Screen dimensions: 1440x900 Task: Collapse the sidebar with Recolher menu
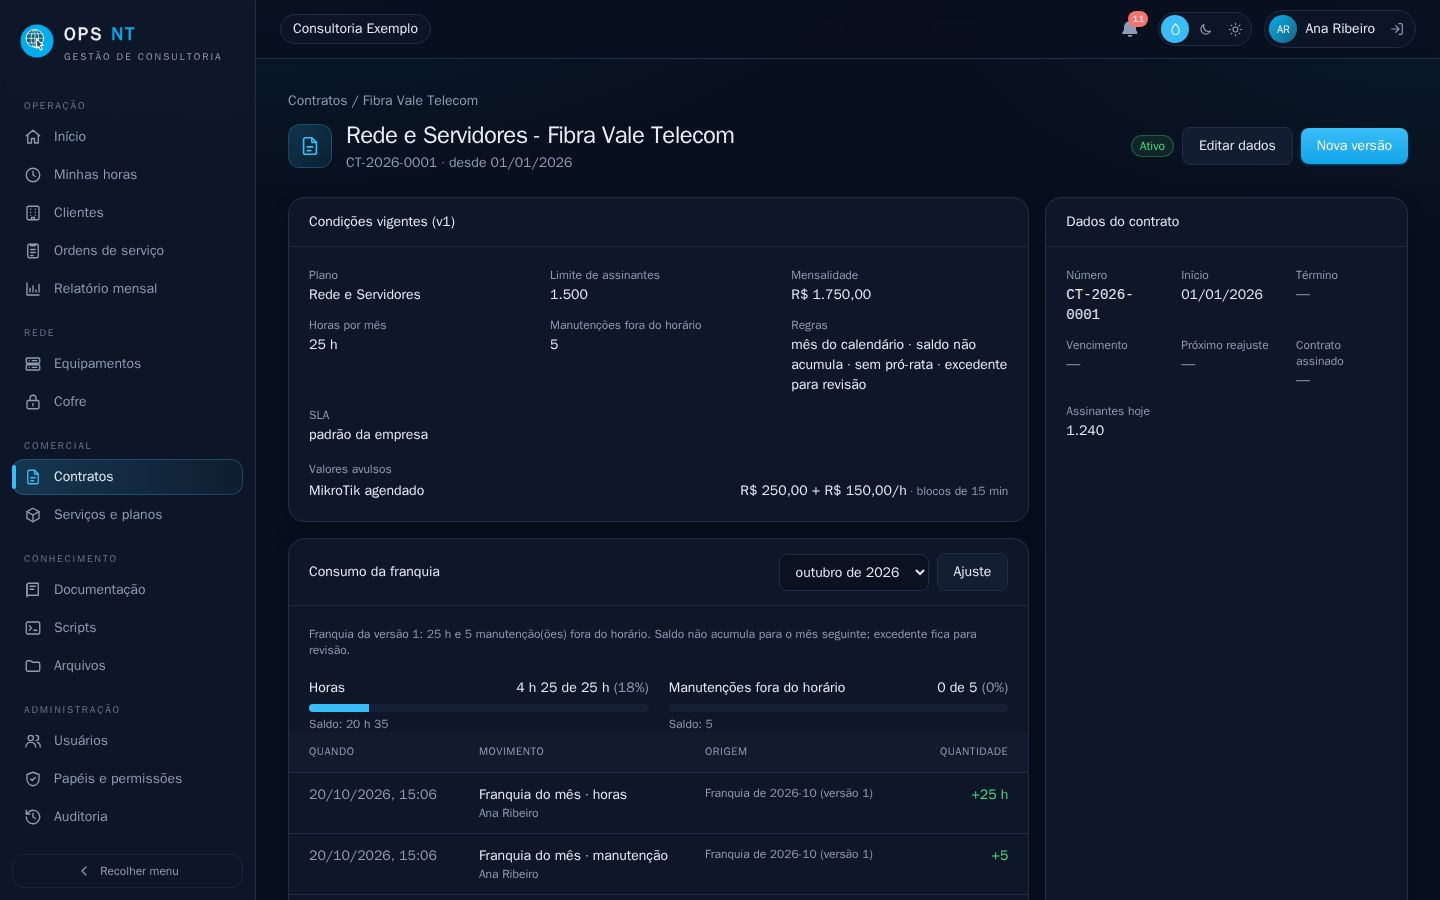pos(127,871)
